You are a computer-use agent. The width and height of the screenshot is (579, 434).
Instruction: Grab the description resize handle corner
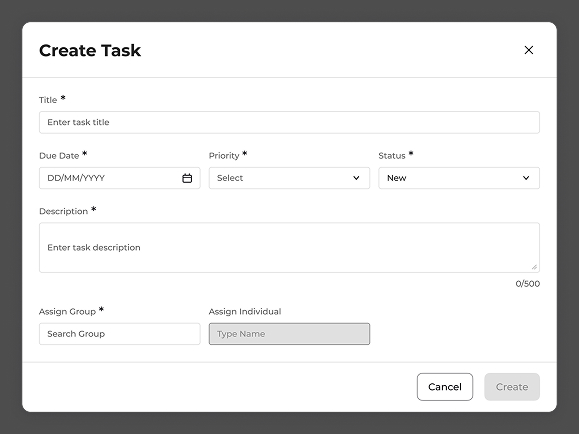tap(534, 267)
